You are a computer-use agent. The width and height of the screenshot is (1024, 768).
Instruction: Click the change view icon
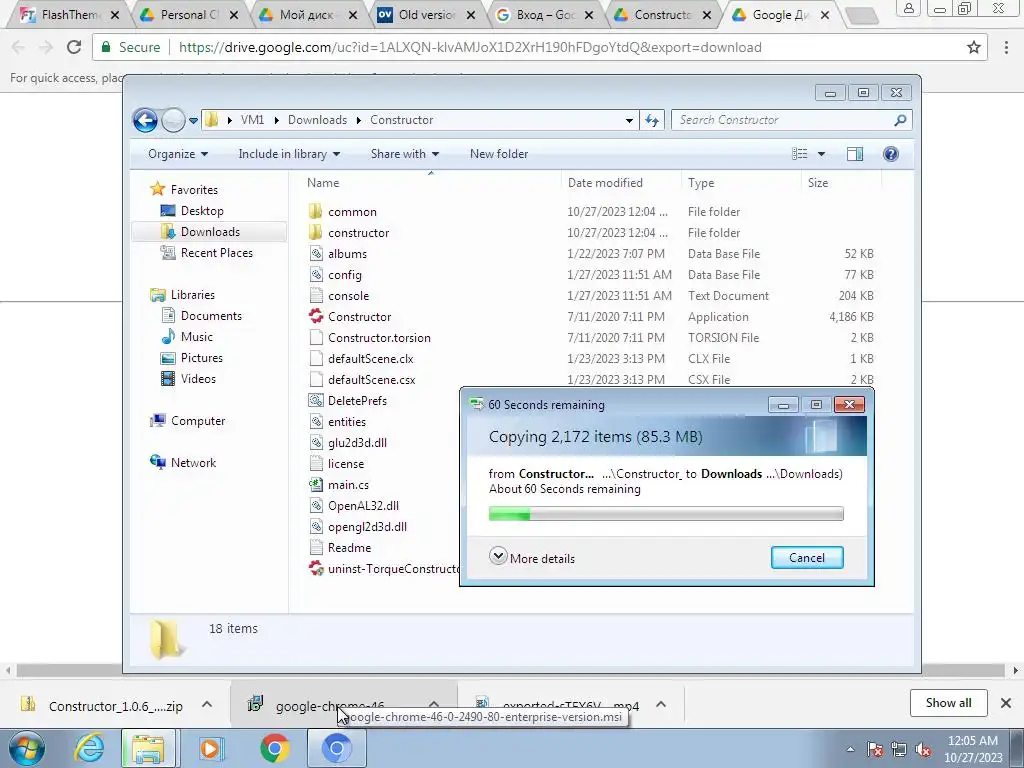(x=800, y=154)
